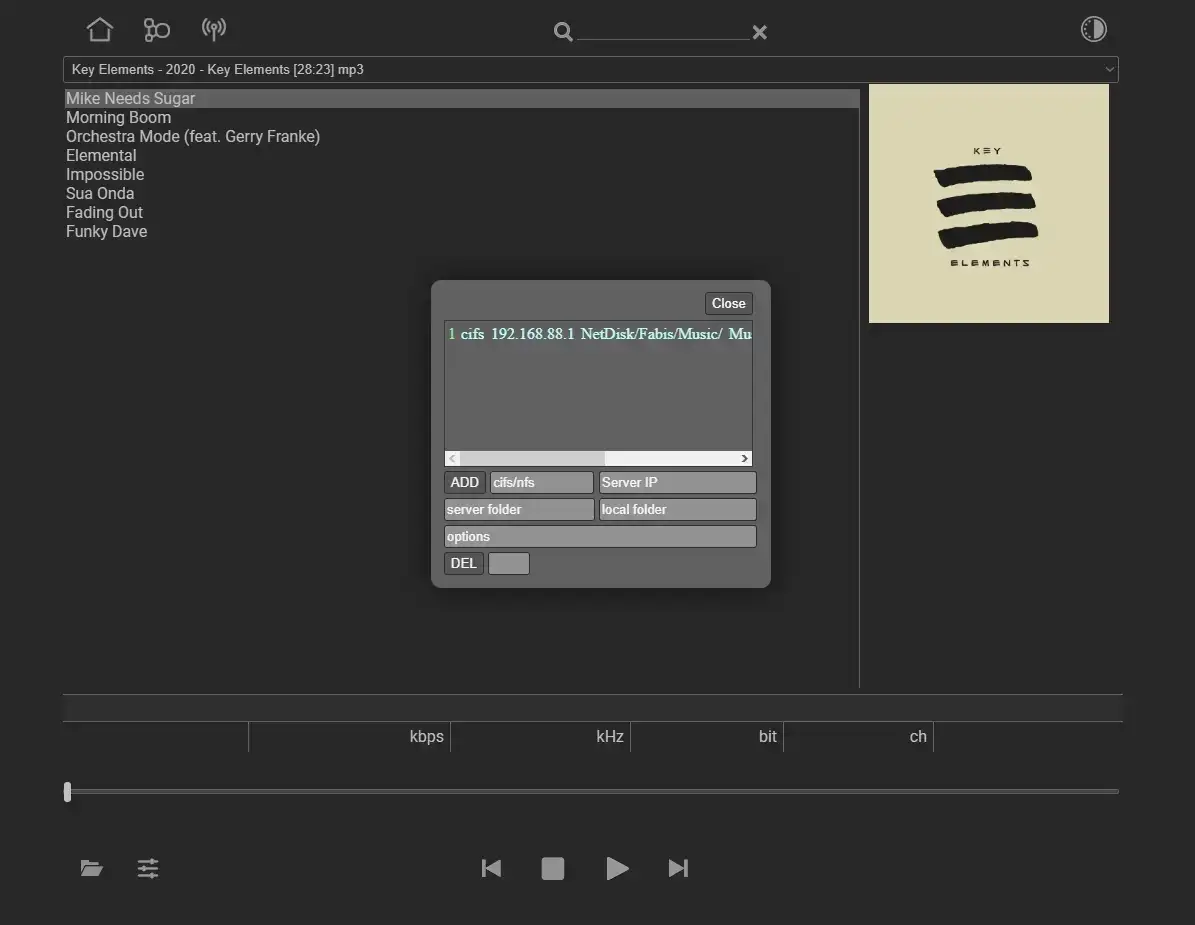
Task: Clear search with the X icon
Action: tap(760, 32)
